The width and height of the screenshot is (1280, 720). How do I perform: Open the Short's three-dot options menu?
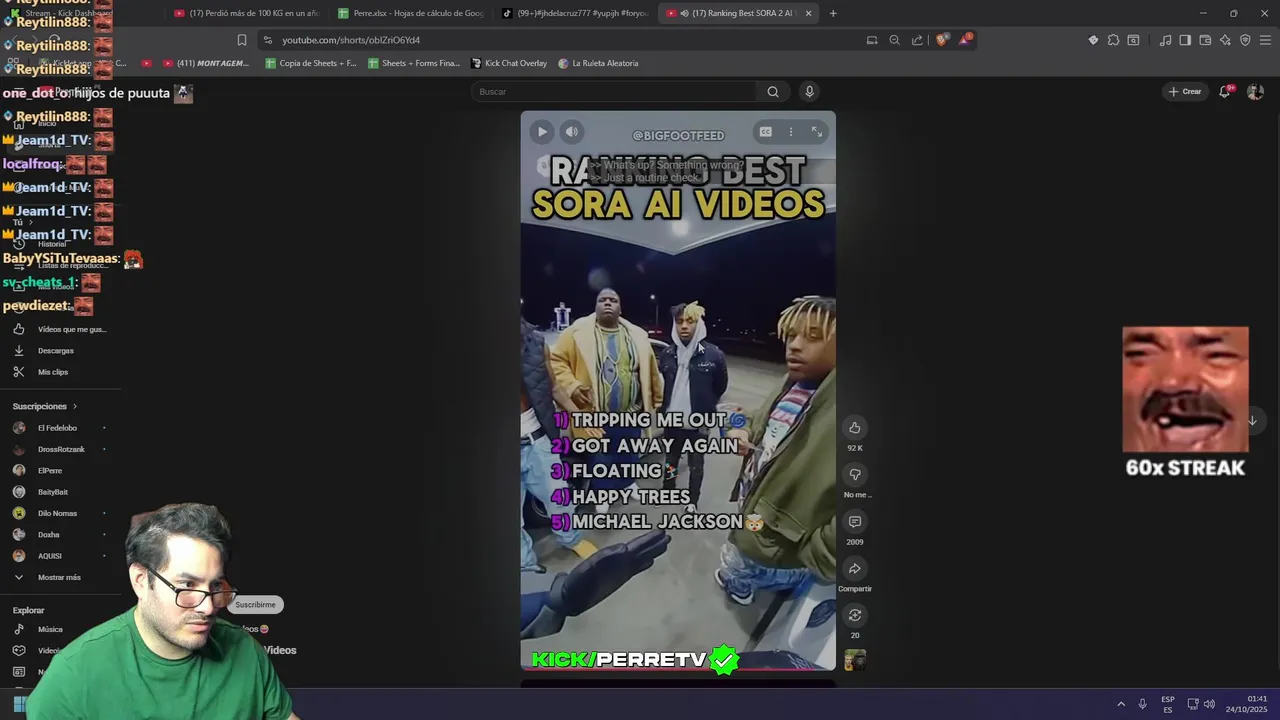tap(791, 132)
